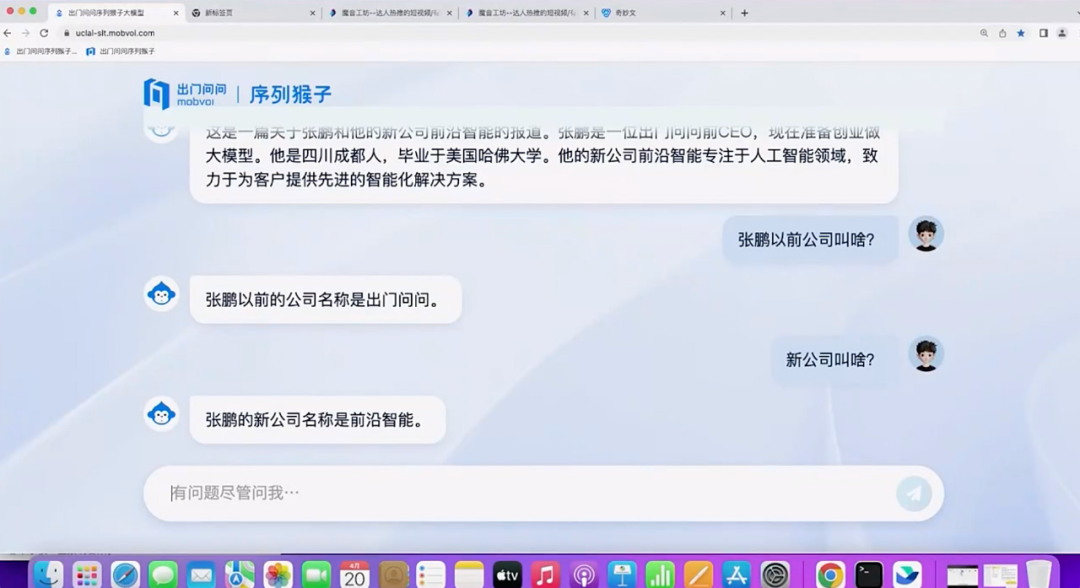Click the reply 张鹏的新公司名称是前沿智能。

pos(318,420)
